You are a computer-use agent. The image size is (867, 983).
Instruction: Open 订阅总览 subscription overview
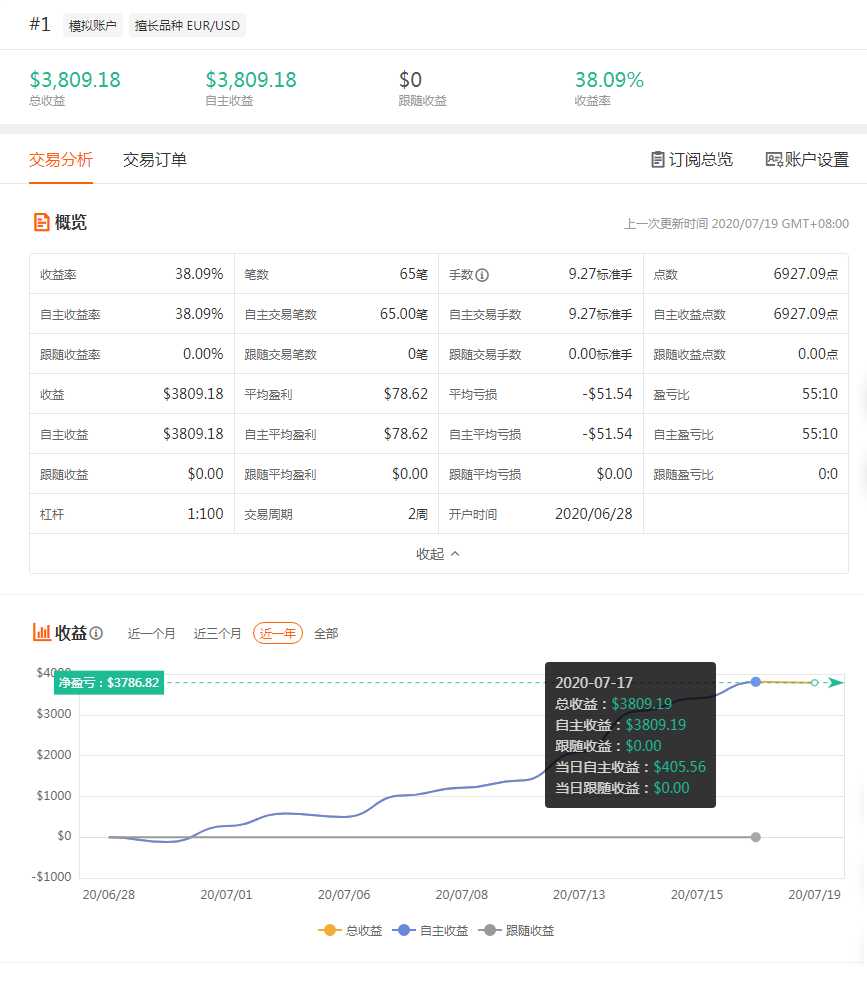pos(692,160)
